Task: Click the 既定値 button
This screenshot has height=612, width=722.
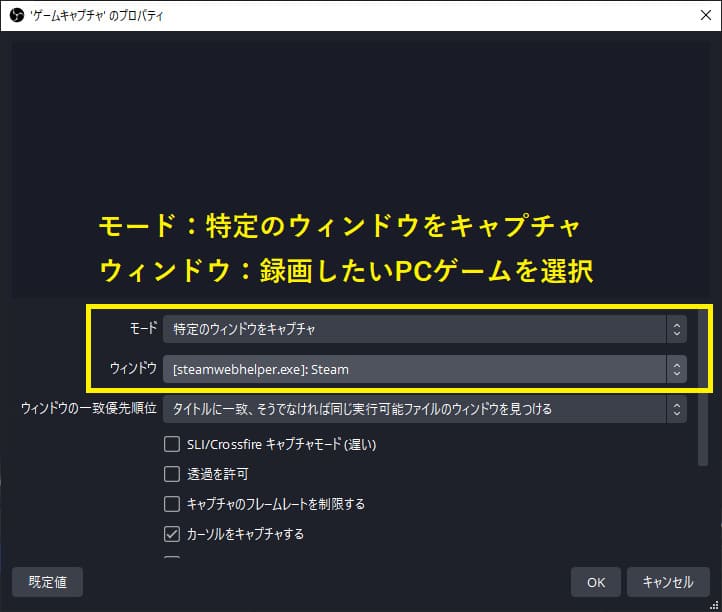Action: [47, 582]
